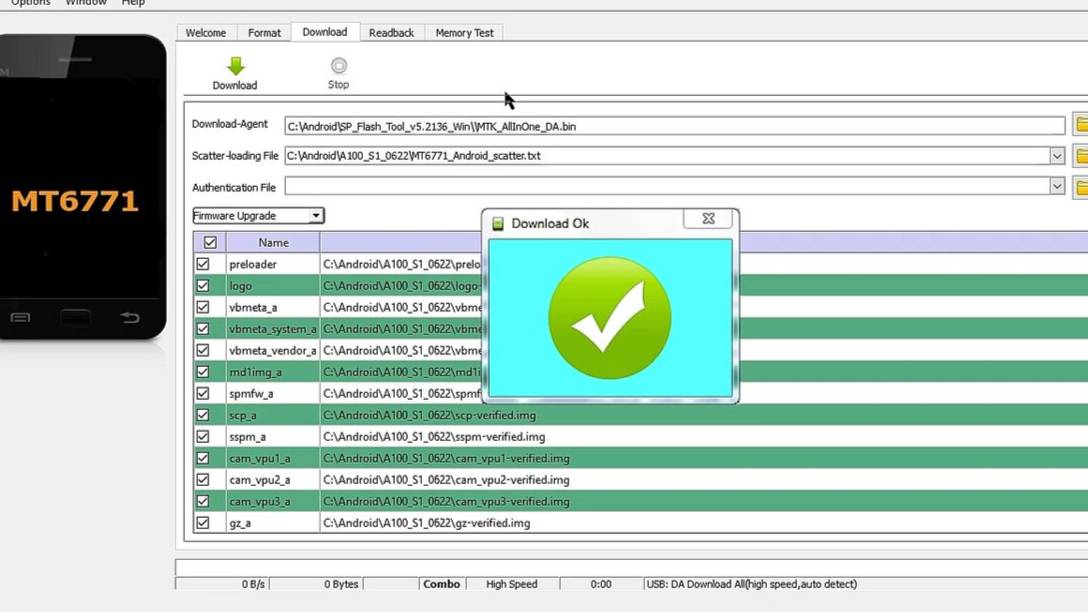Open the Memory Test tab

click(x=464, y=33)
